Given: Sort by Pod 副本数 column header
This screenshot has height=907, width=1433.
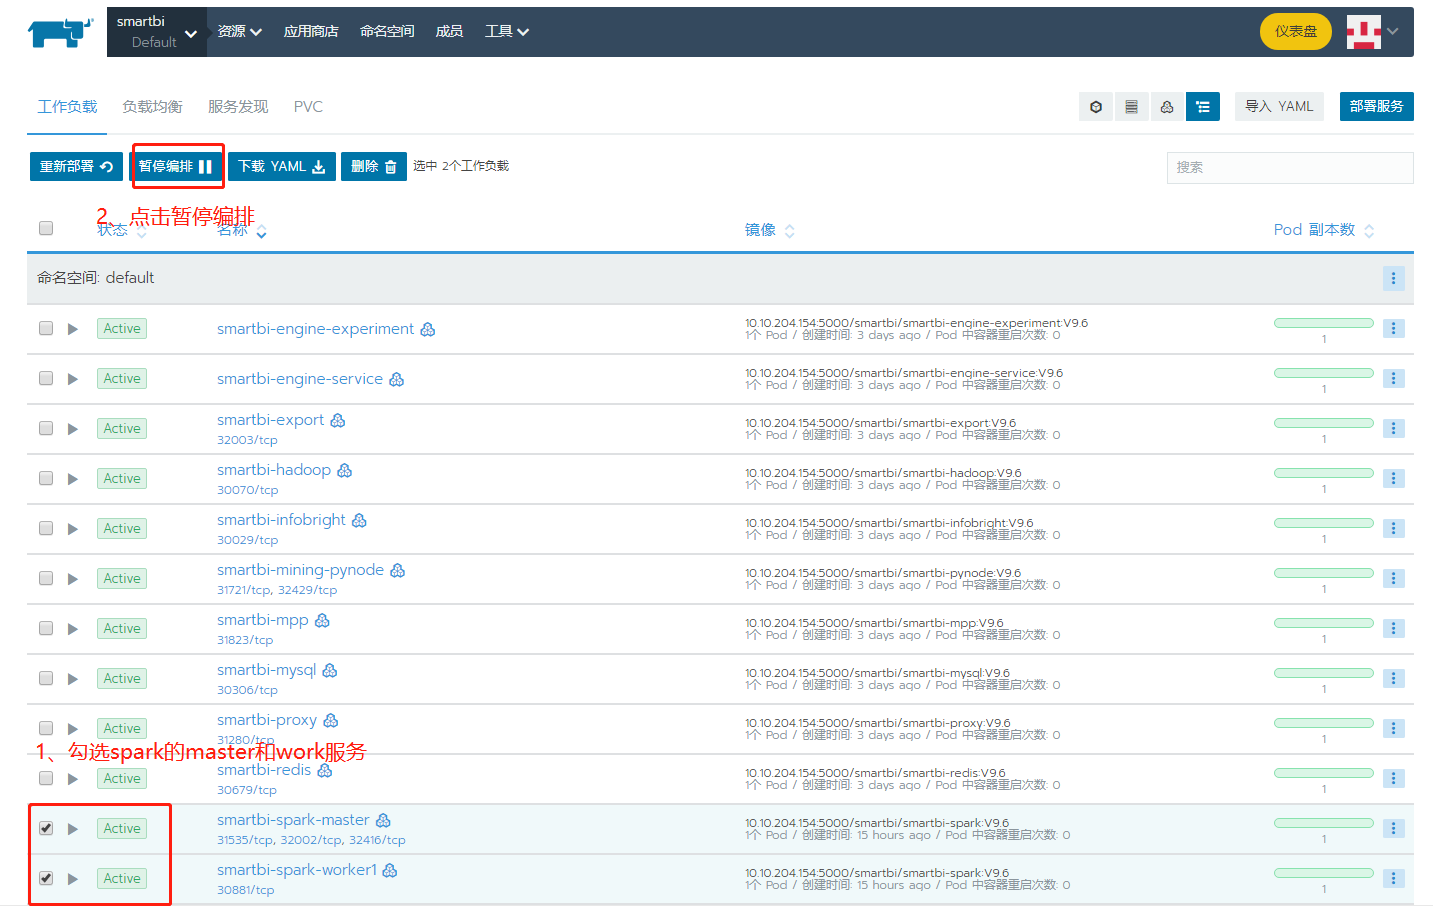Looking at the screenshot, I should coord(1324,230).
